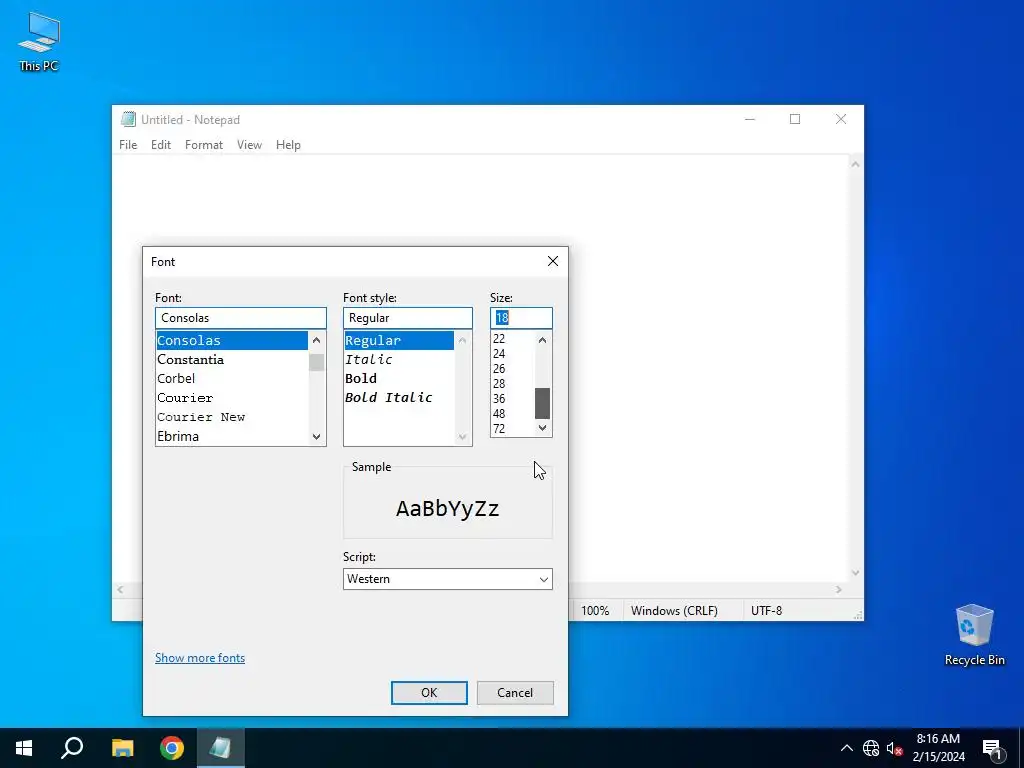Follow the Show more fonts link
The width and height of the screenshot is (1024, 768).
200,658
